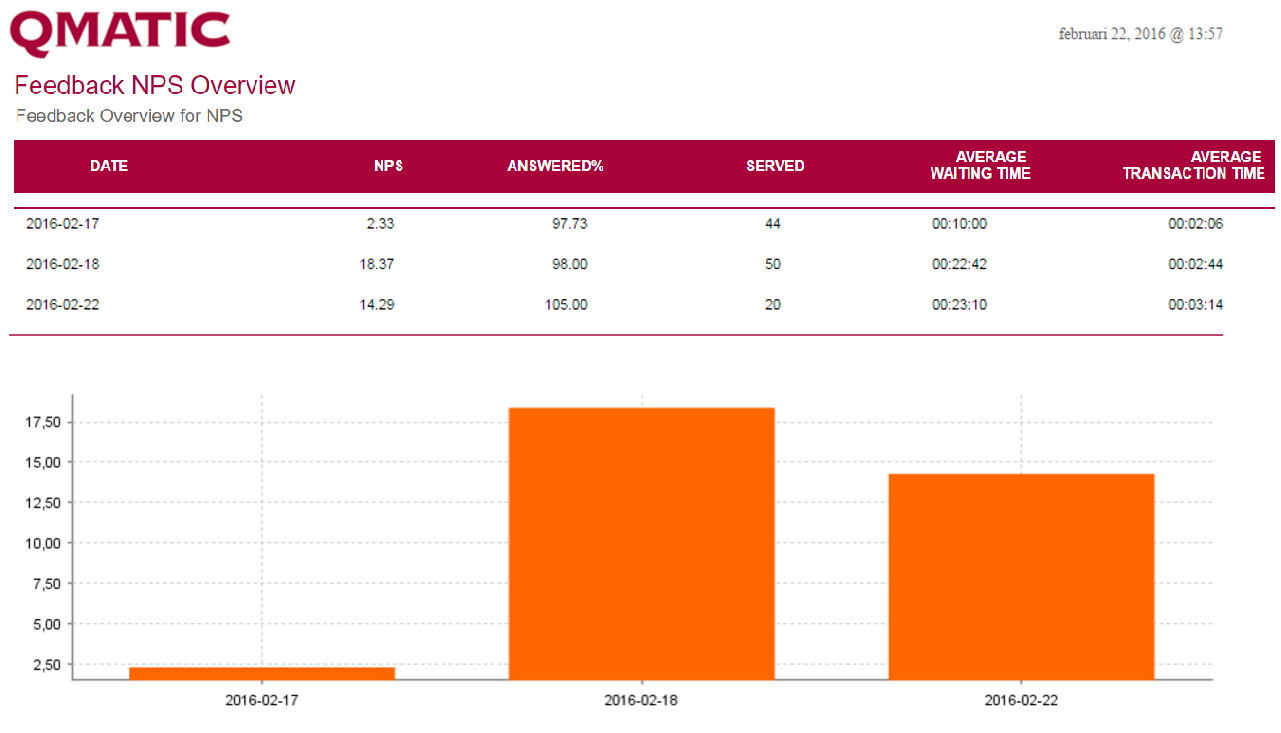Click the NPS value 18.37
Viewport: 1281px width, 733px height.
376,264
